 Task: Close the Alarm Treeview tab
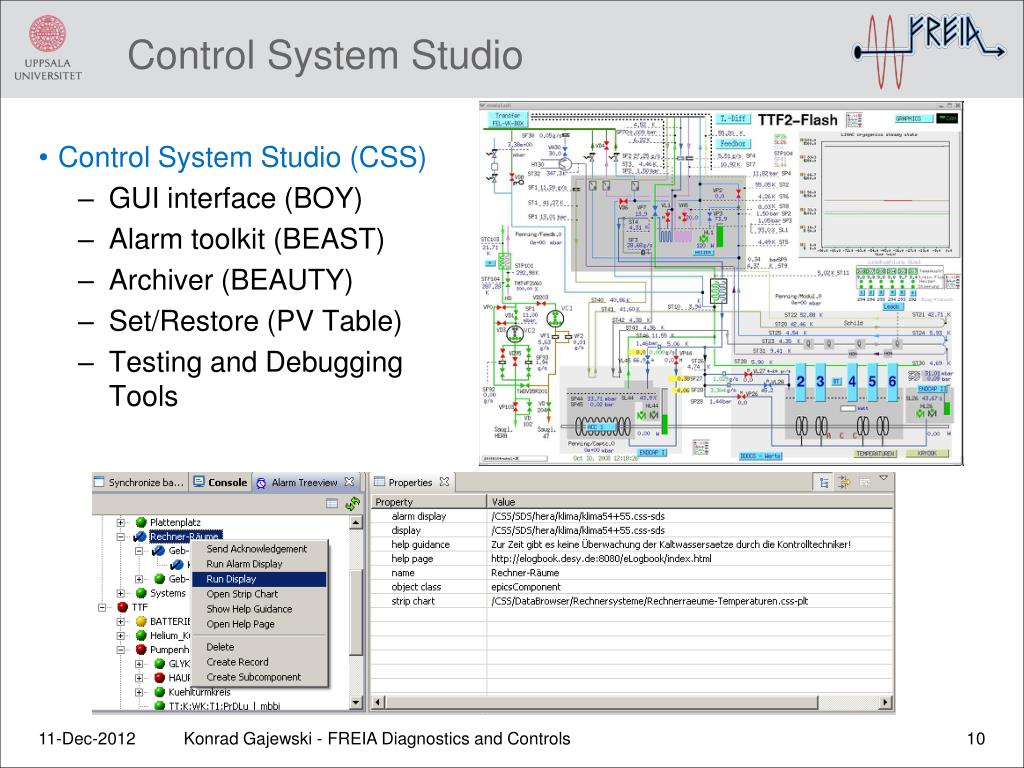349,482
